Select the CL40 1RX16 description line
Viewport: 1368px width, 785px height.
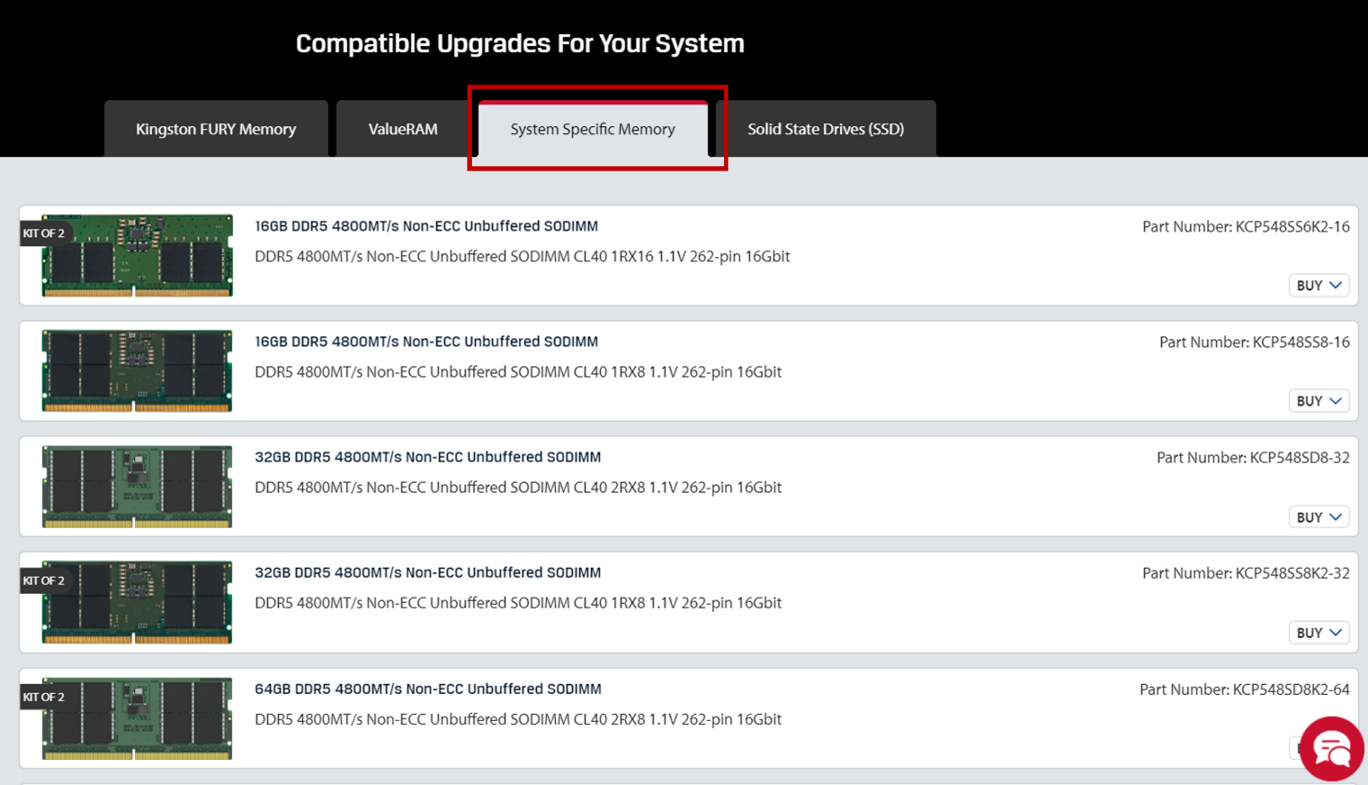coord(522,256)
